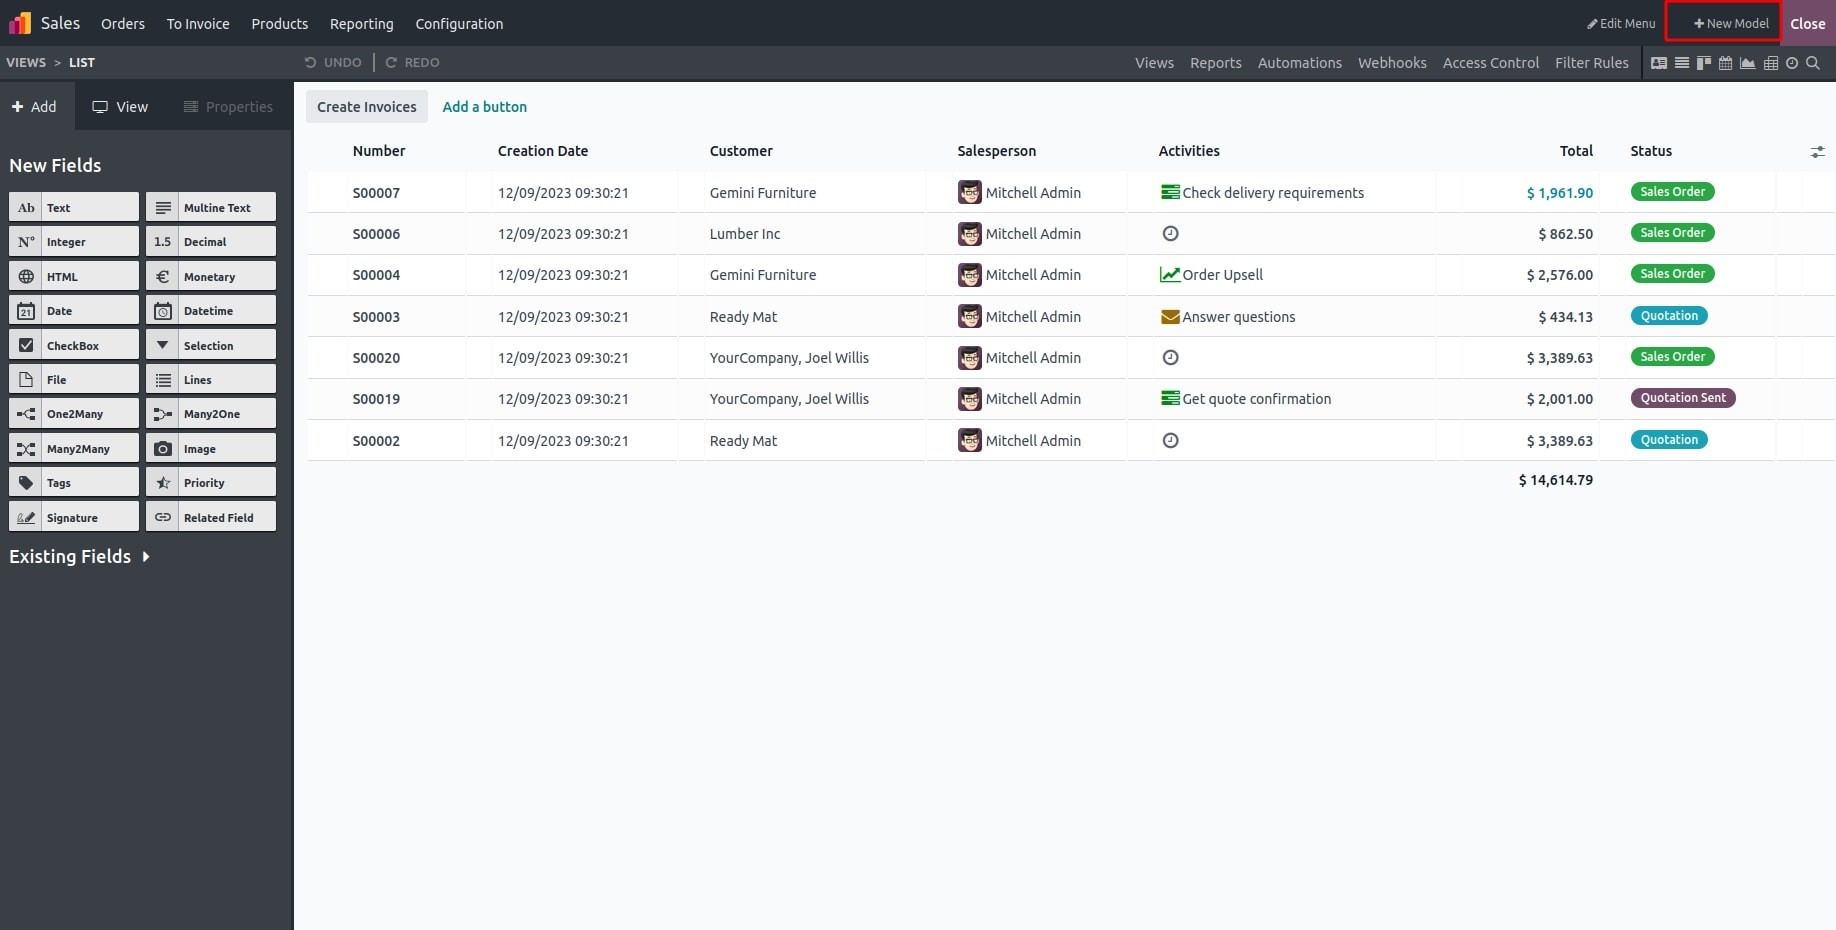Open the Reporting menu

pos(362,23)
